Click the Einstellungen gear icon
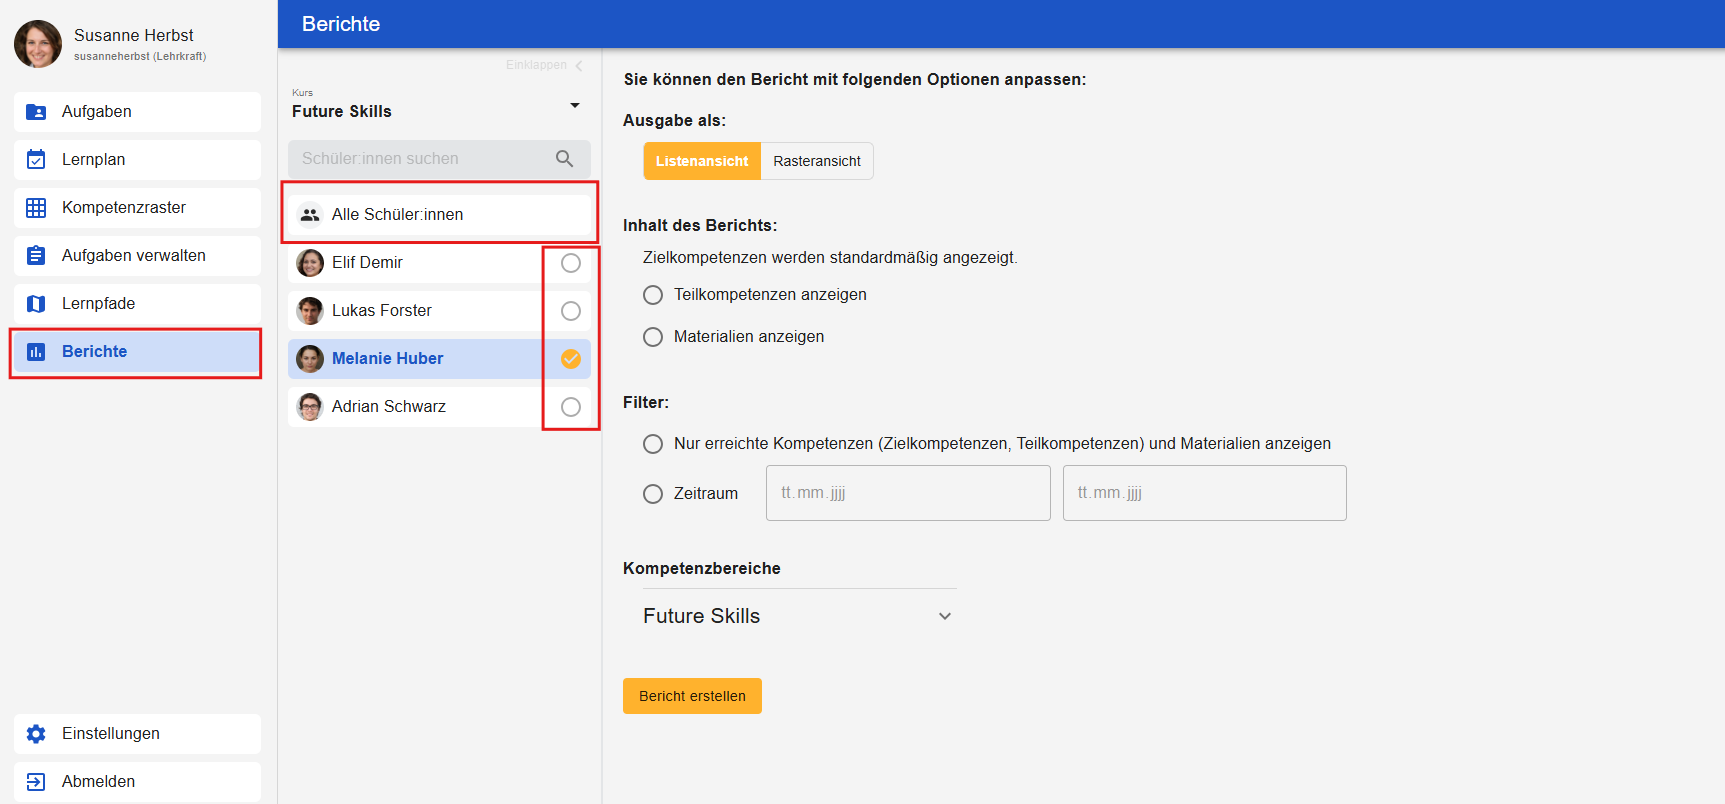Image resolution: width=1725 pixels, height=804 pixels. pyautogui.click(x=36, y=734)
